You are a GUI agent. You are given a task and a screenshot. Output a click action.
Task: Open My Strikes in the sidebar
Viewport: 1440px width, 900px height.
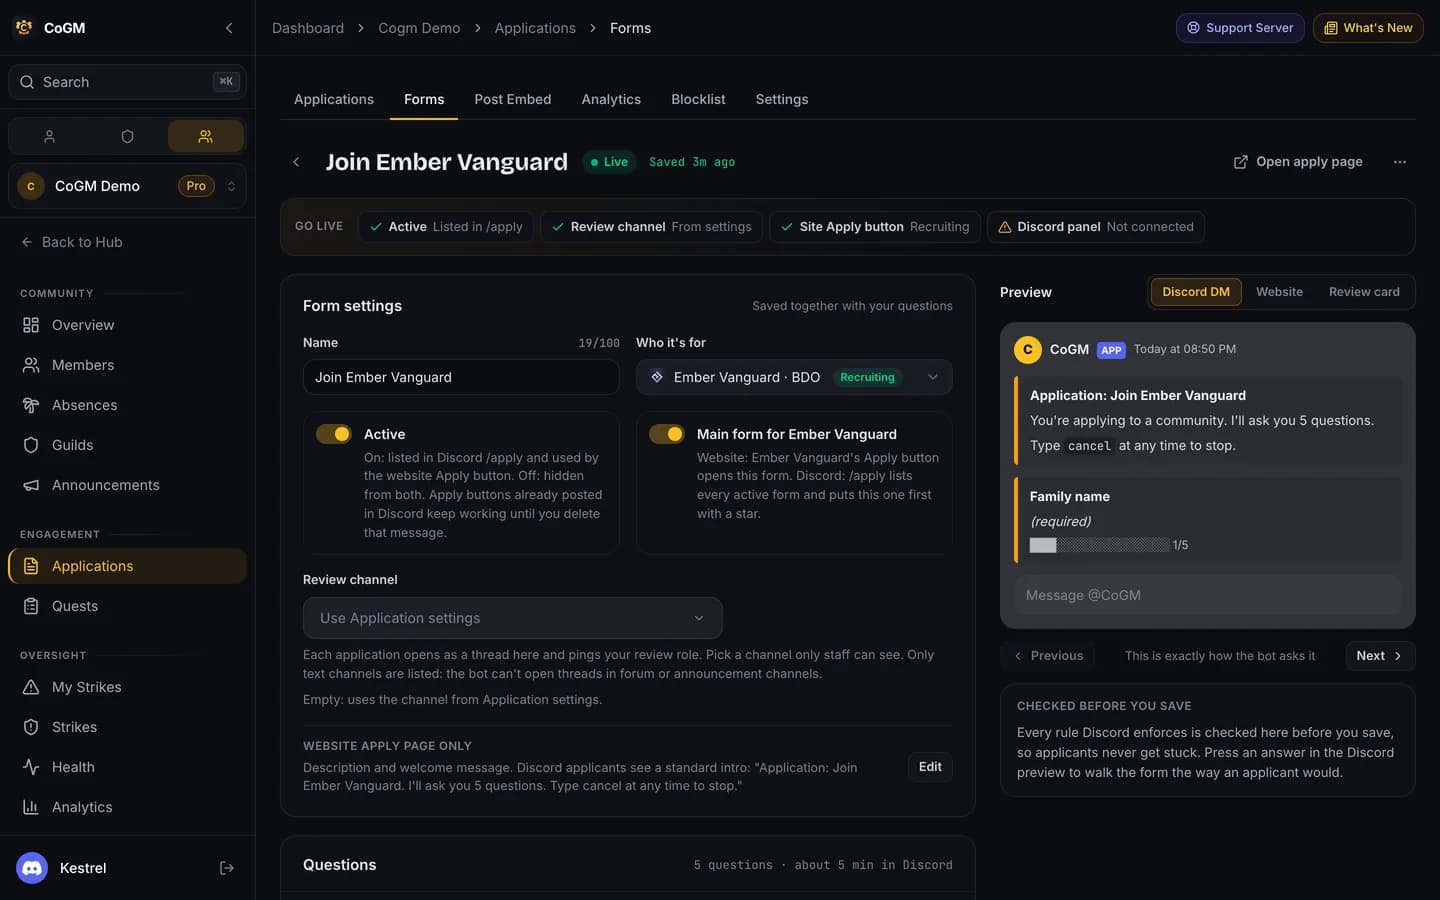click(x=127, y=687)
